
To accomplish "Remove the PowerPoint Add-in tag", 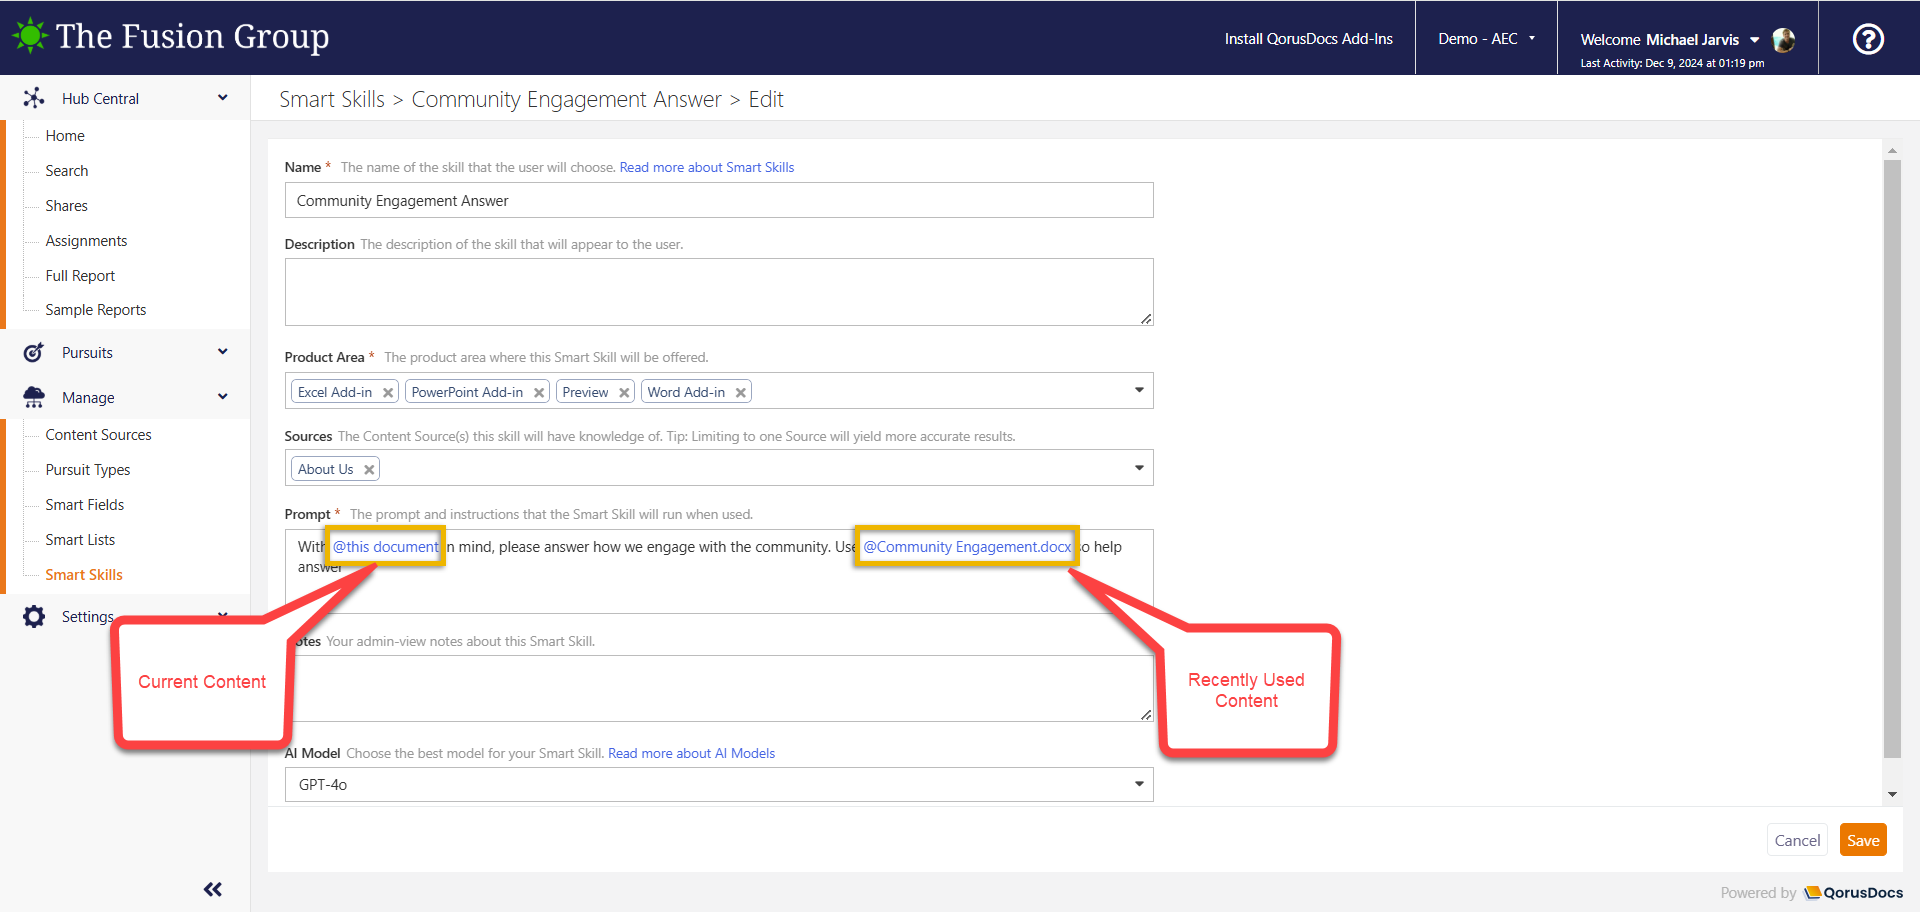I will (x=539, y=393).
